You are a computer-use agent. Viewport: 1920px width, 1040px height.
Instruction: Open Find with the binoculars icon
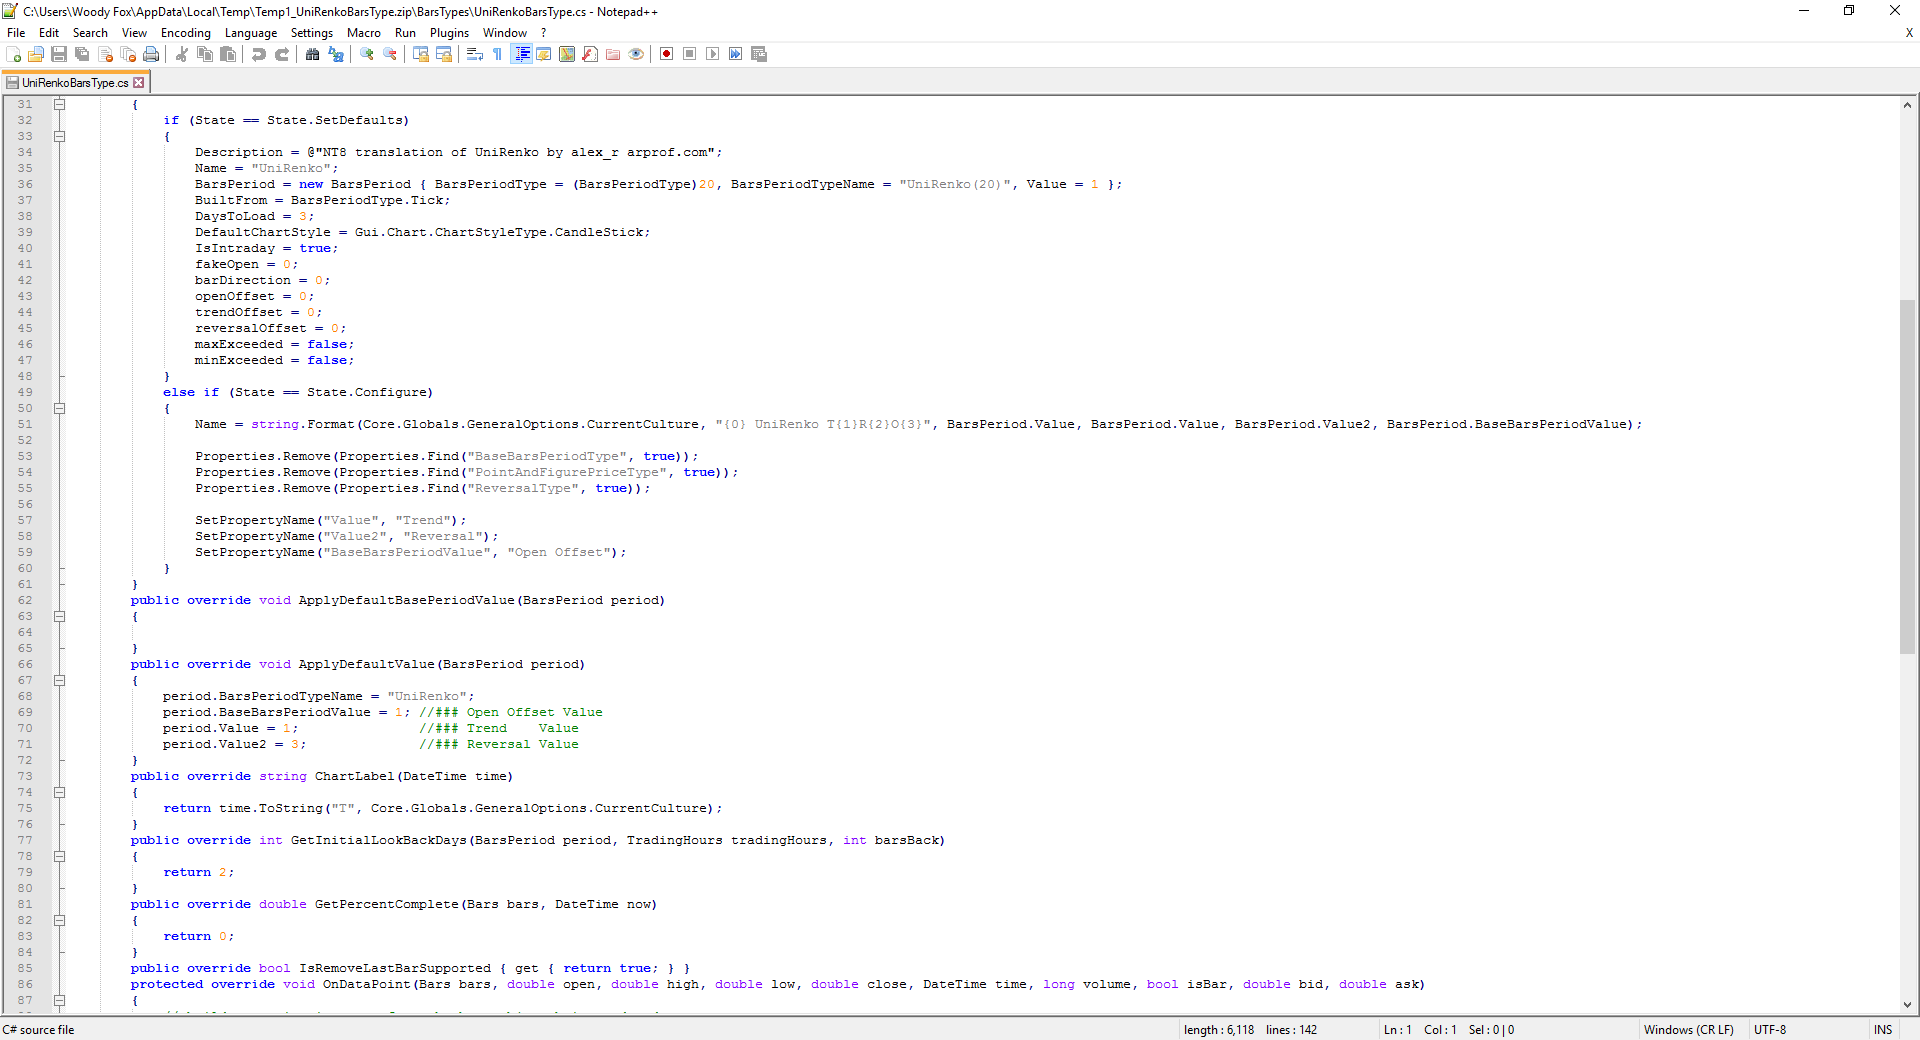coord(313,54)
